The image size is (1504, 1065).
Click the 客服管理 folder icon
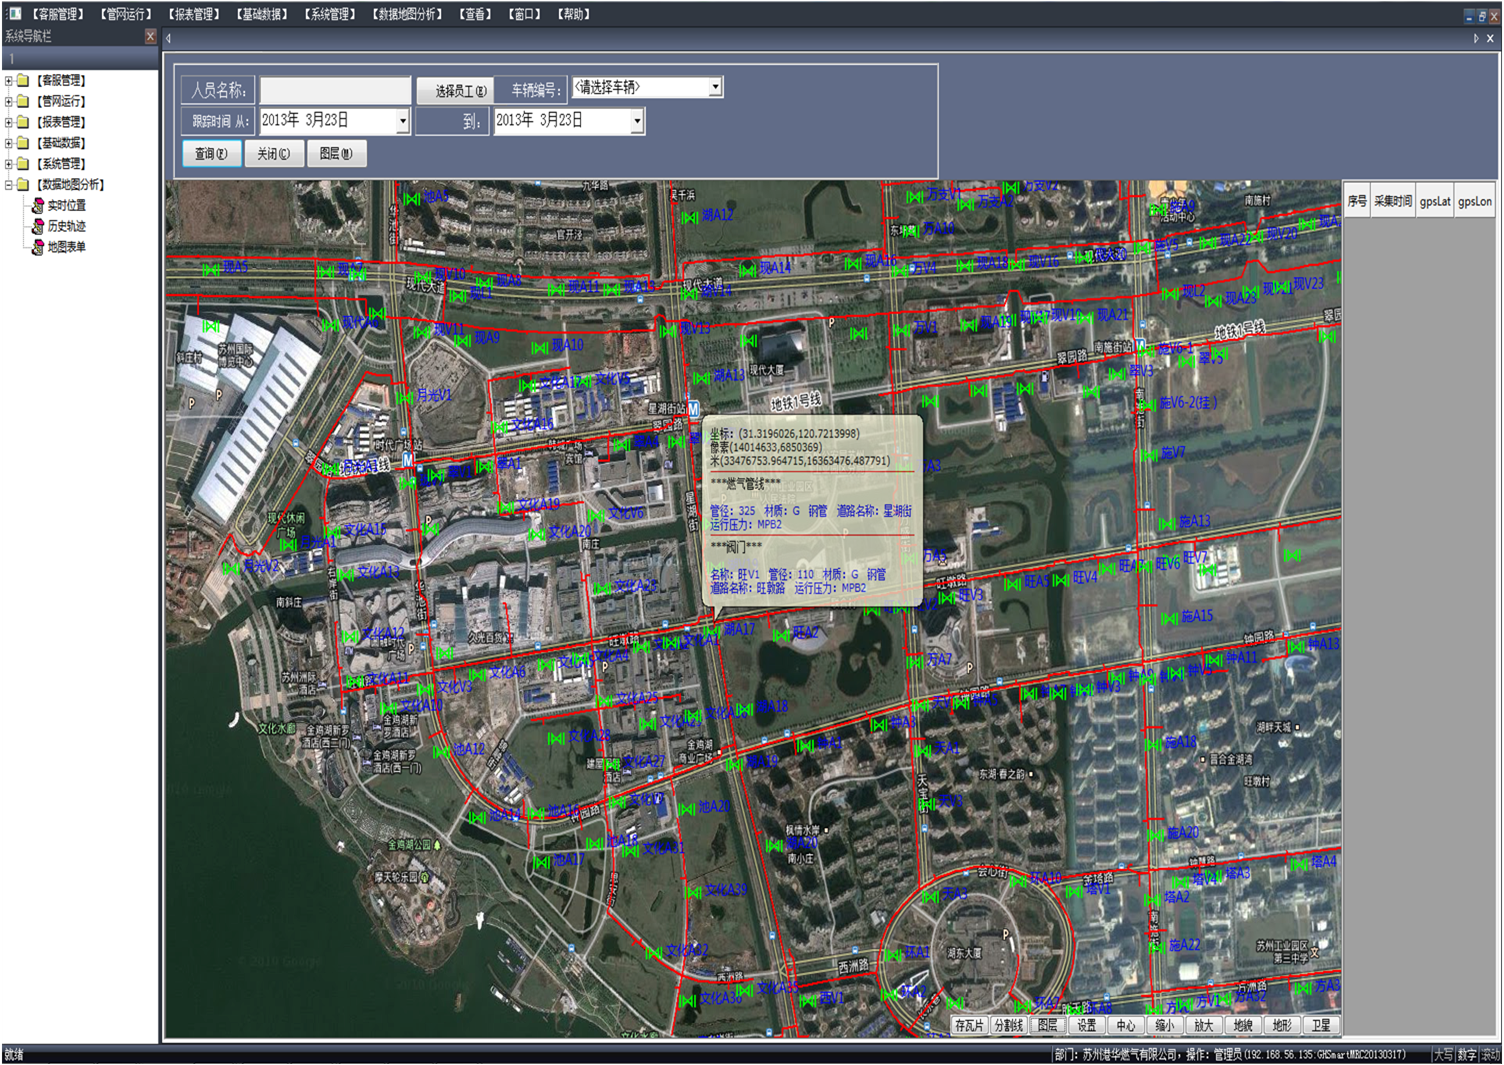pyautogui.click(x=23, y=81)
